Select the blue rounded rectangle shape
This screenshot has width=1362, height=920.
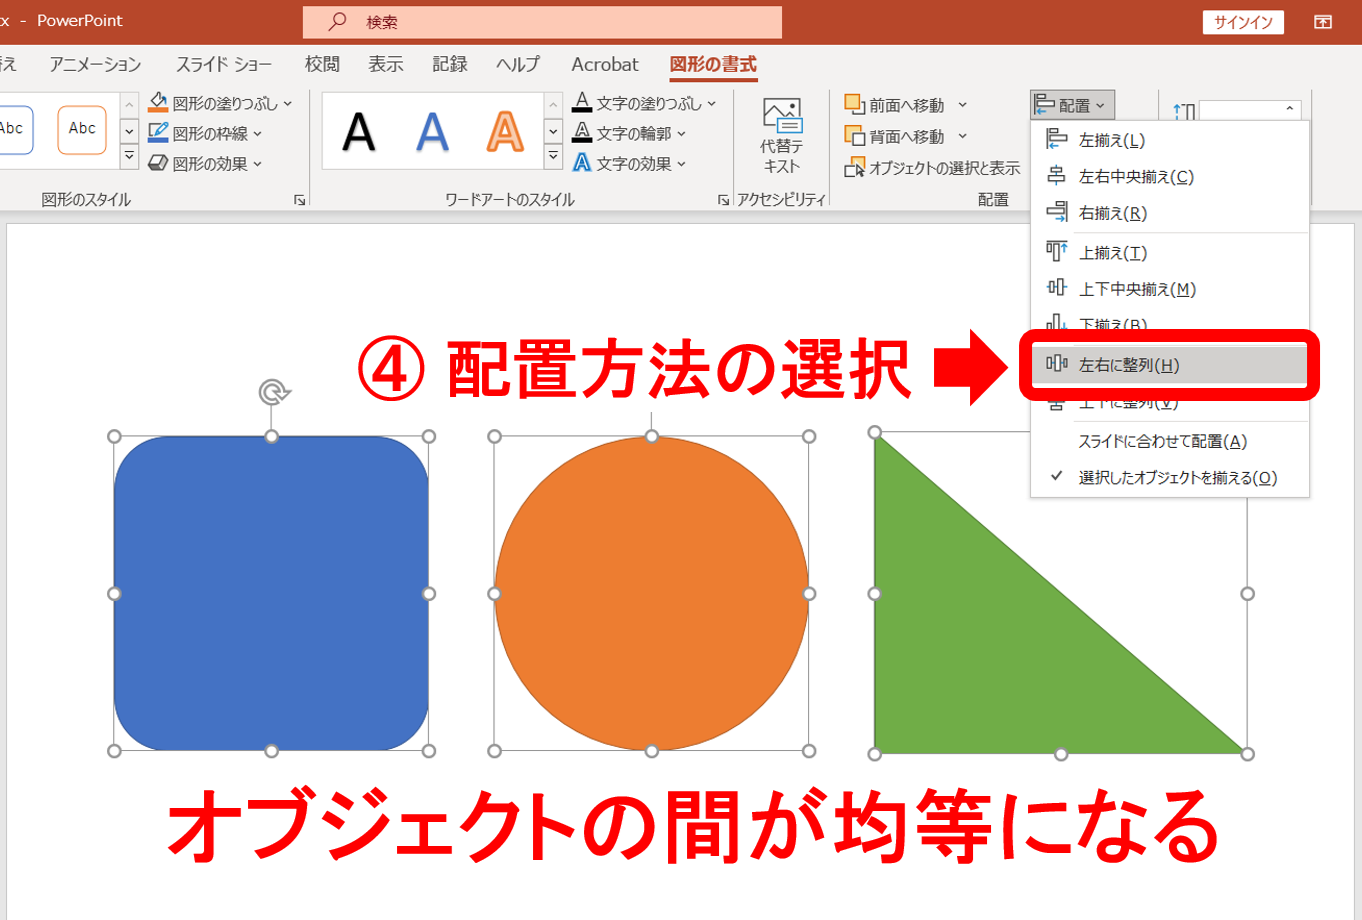coord(271,593)
